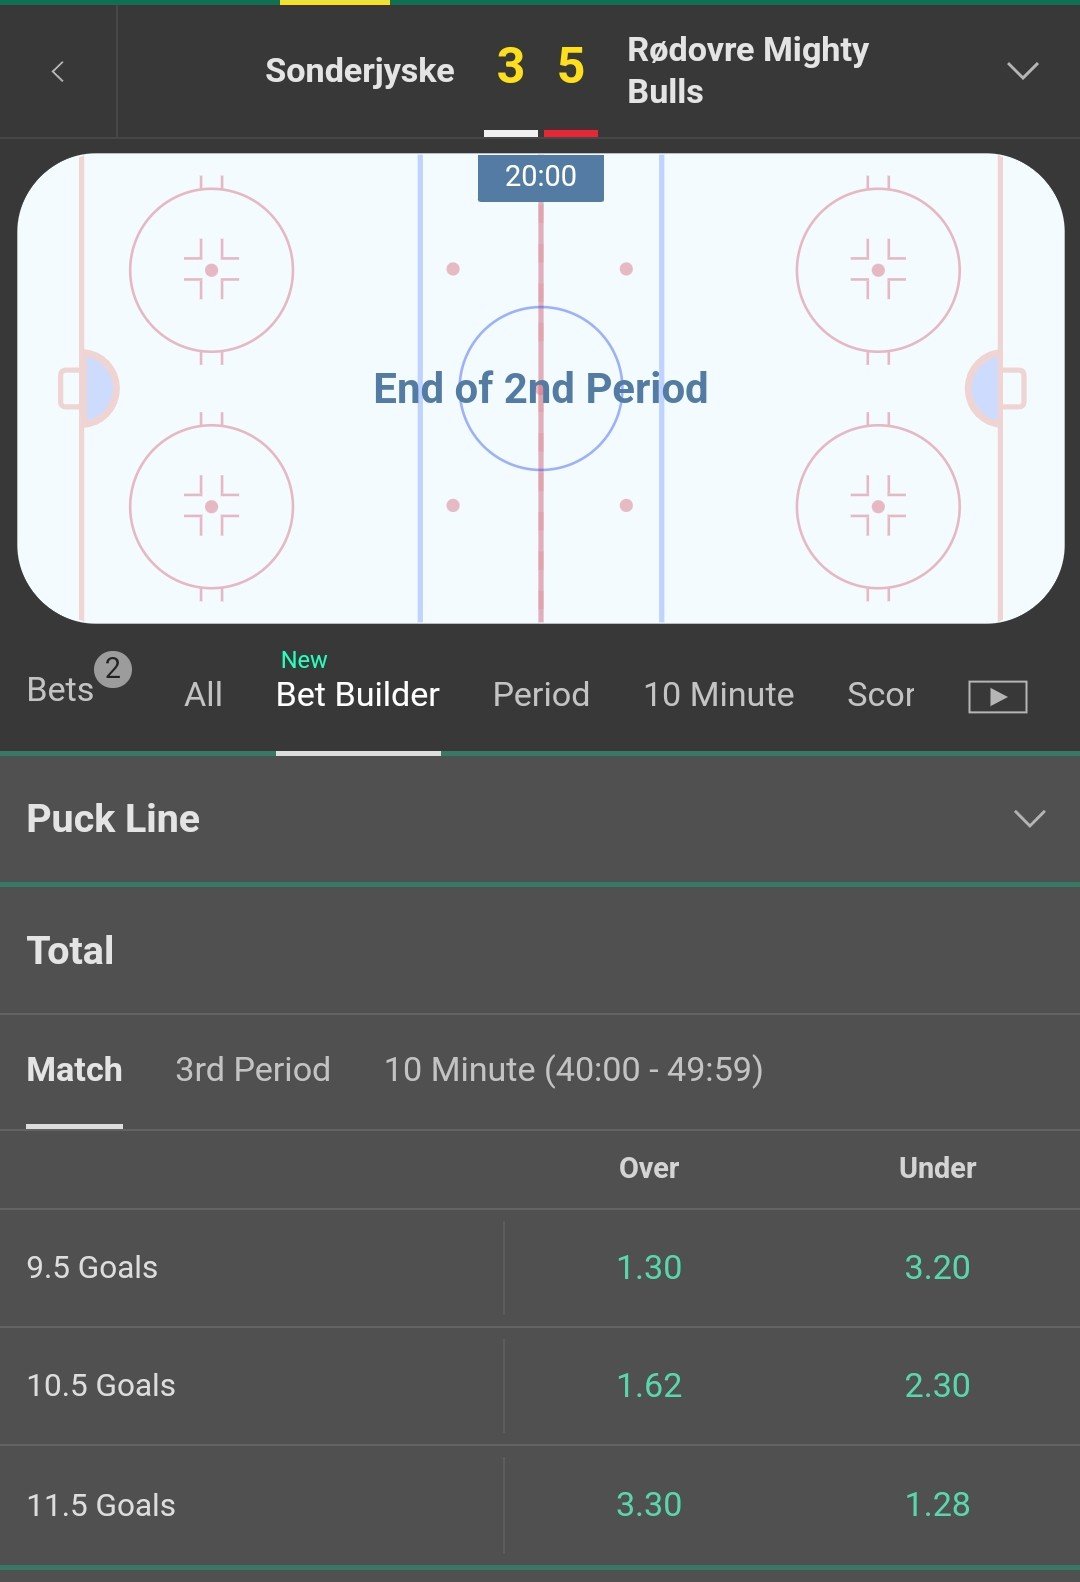Collapse the Puck Line section chevron
The image size is (1080, 1582).
pyautogui.click(x=1029, y=819)
